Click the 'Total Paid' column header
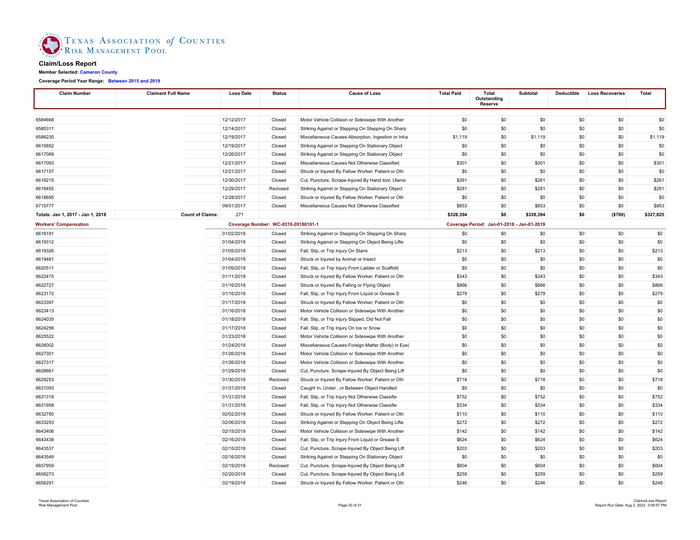The height and width of the screenshot is (540, 700). point(450,93)
